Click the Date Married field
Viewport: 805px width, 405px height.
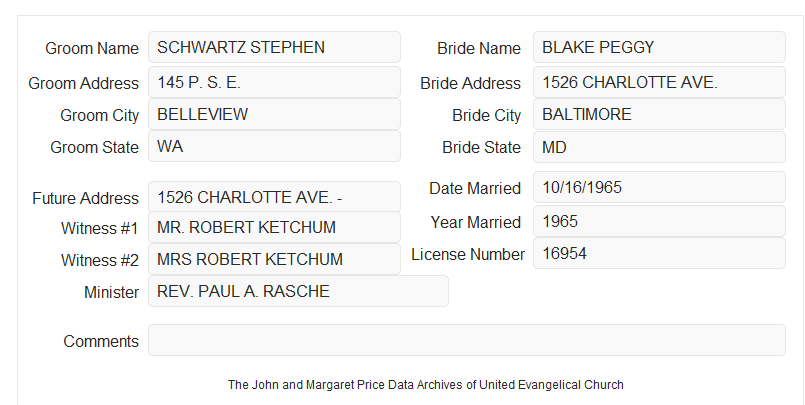pyautogui.click(x=659, y=187)
